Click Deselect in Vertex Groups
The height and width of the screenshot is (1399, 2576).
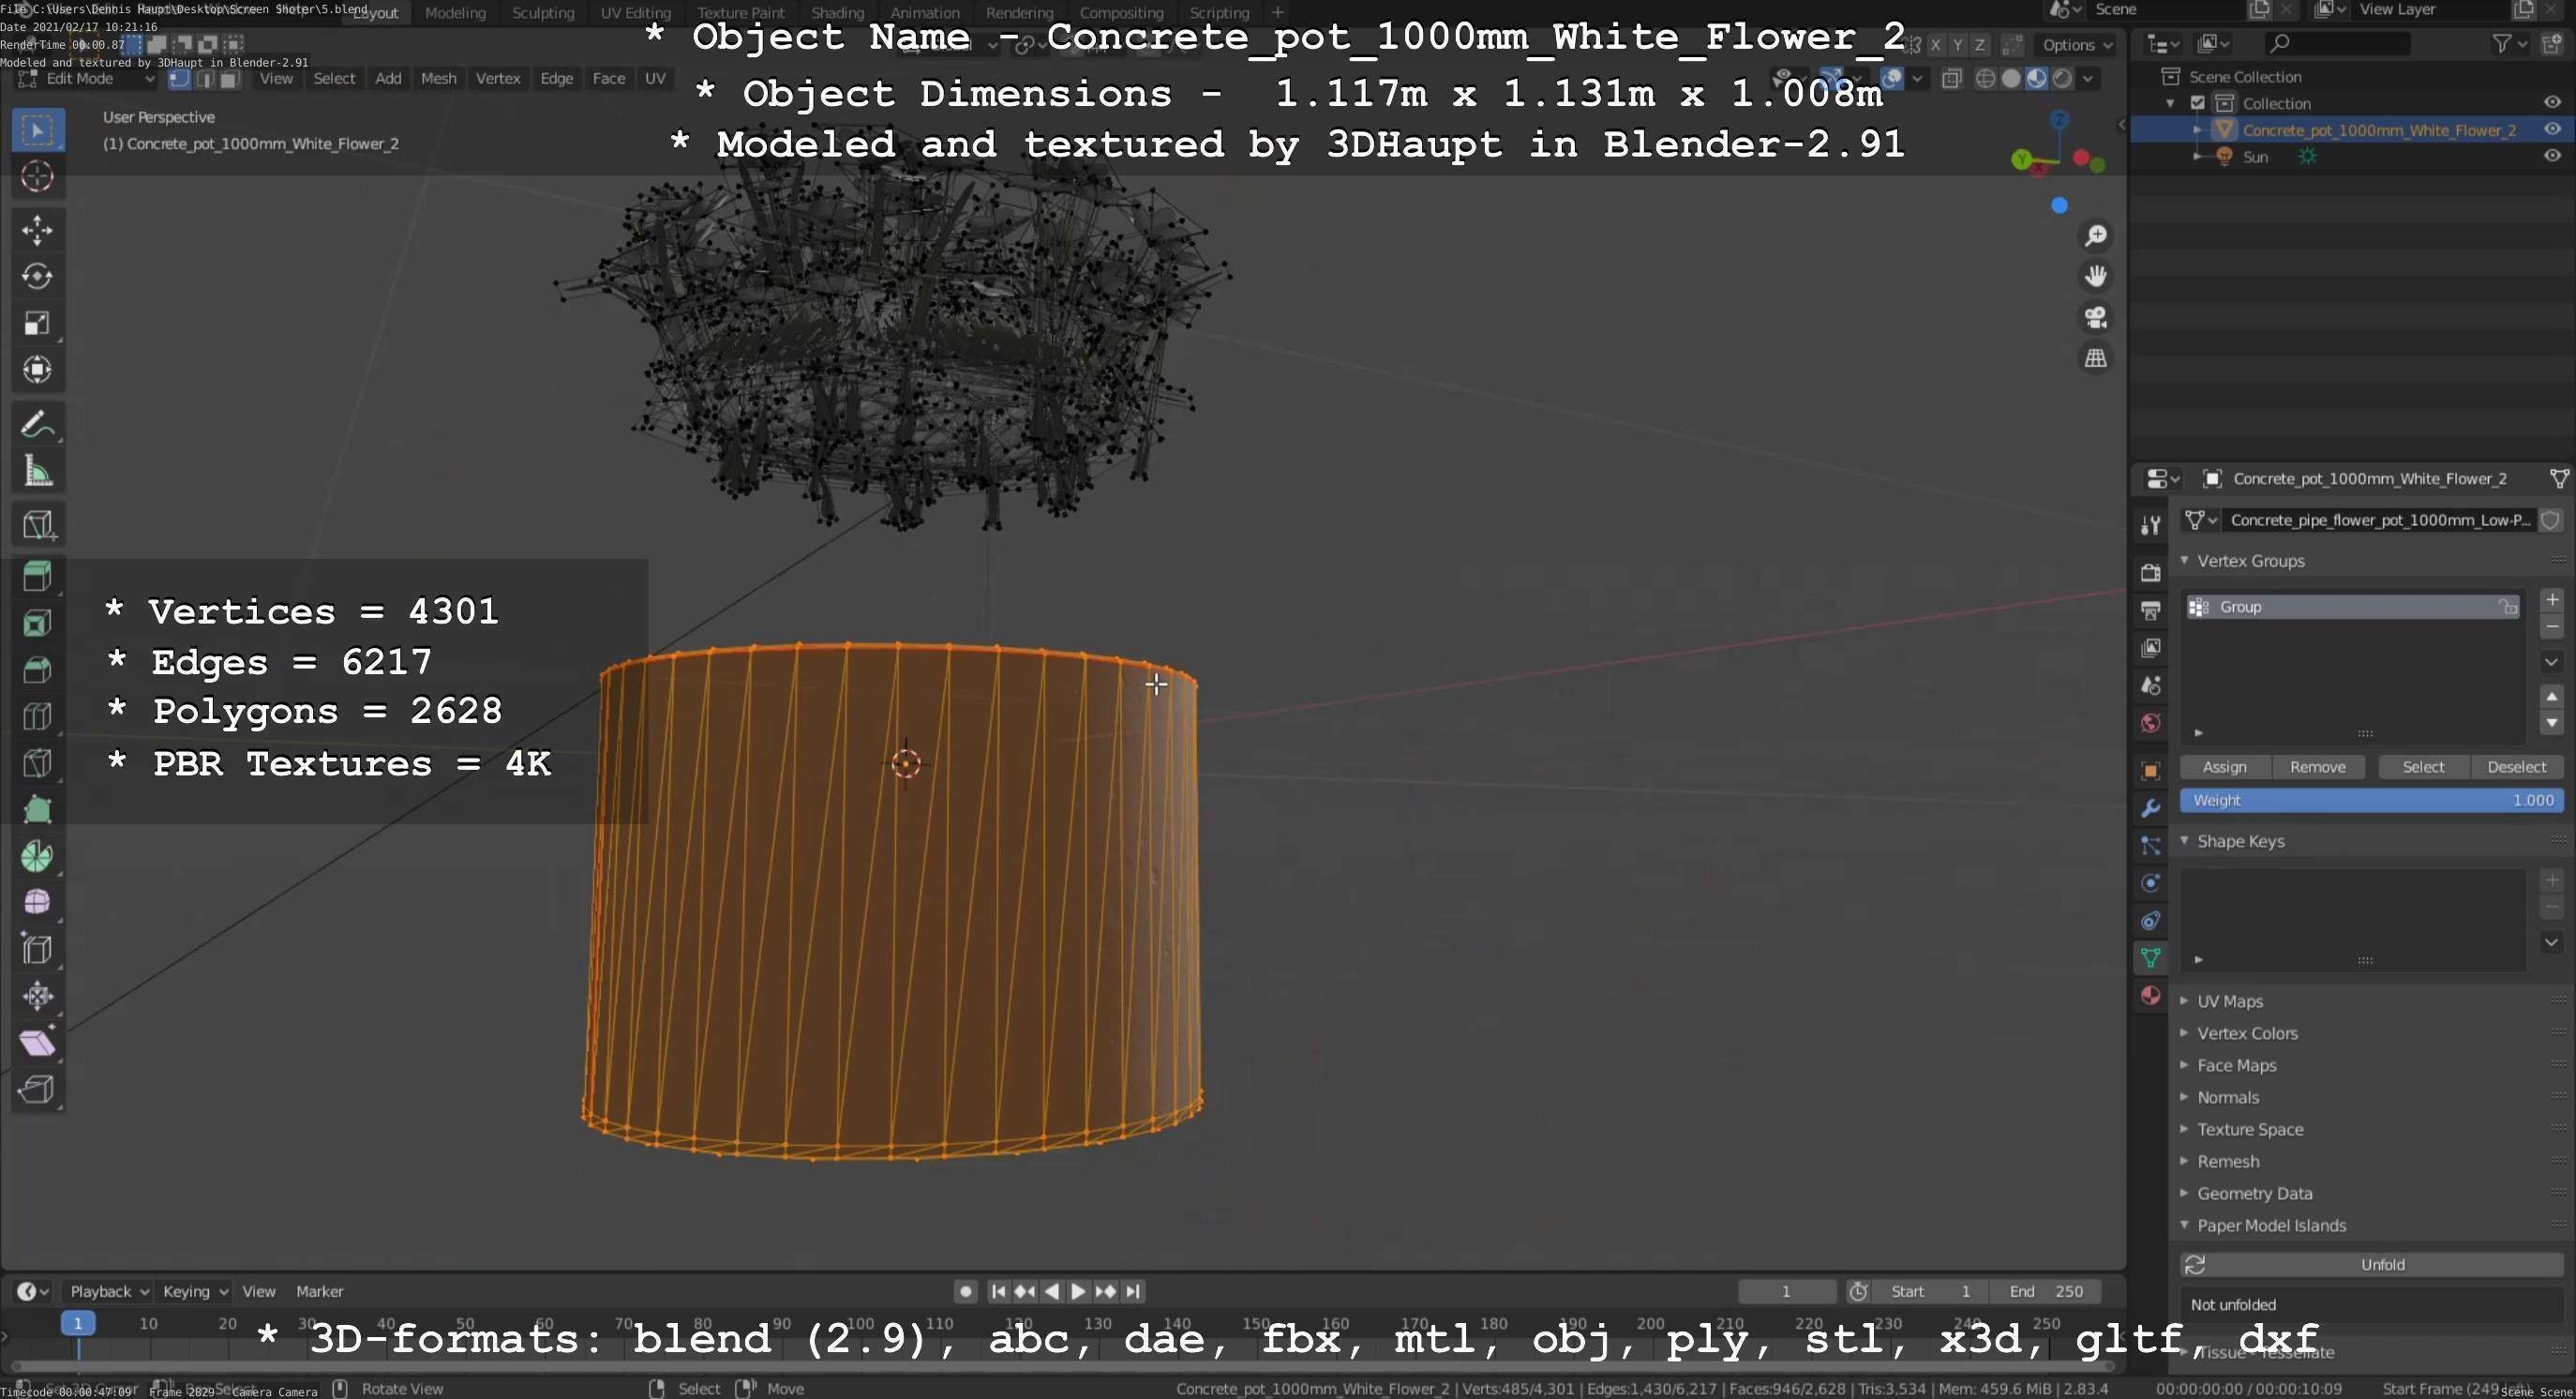click(x=2517, y=767)
